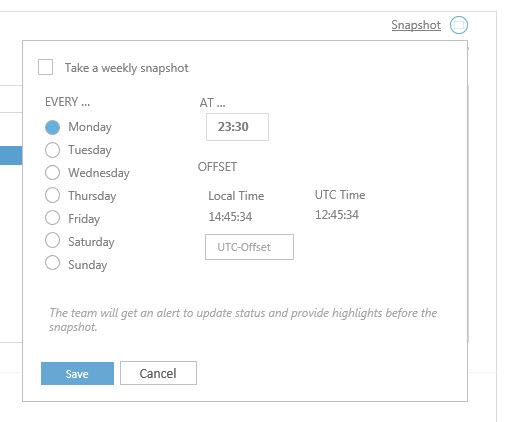Pick Thursday for the snapshot

pyautogui.click(x=52, y=195)
